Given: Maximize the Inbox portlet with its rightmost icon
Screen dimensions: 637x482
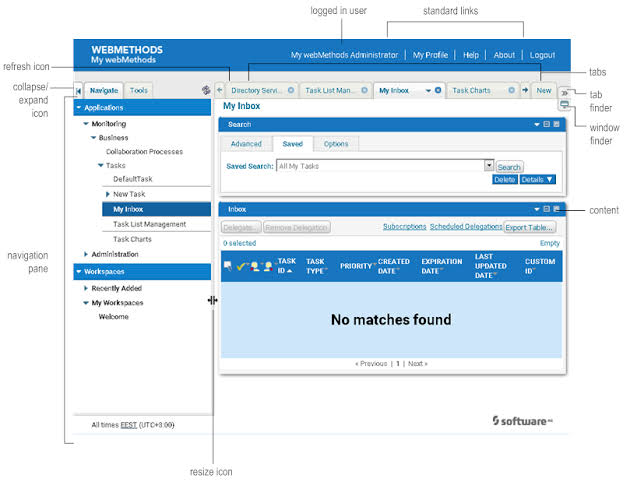Looking at the screenshot, I should pos(556,209).
